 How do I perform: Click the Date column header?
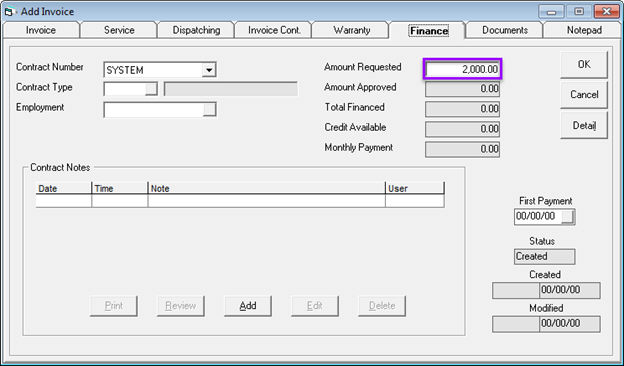[x=64, y=188]
